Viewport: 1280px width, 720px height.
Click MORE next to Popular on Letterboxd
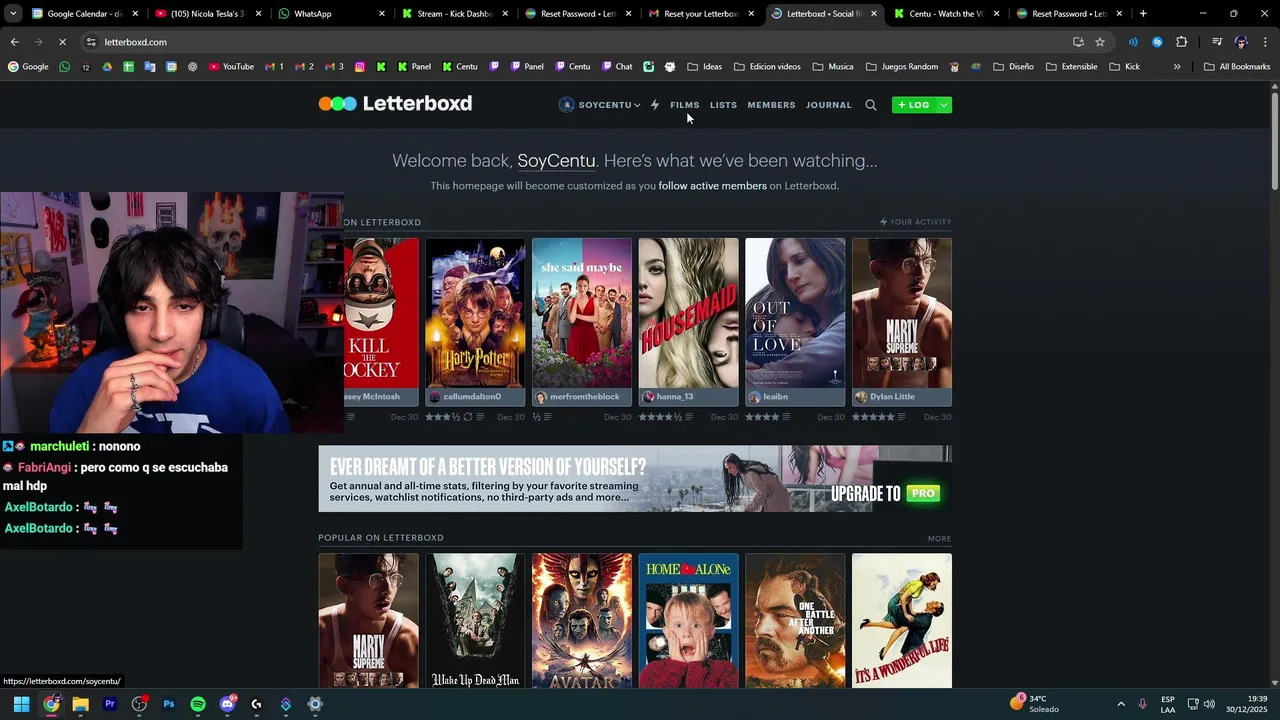(939, 539)
